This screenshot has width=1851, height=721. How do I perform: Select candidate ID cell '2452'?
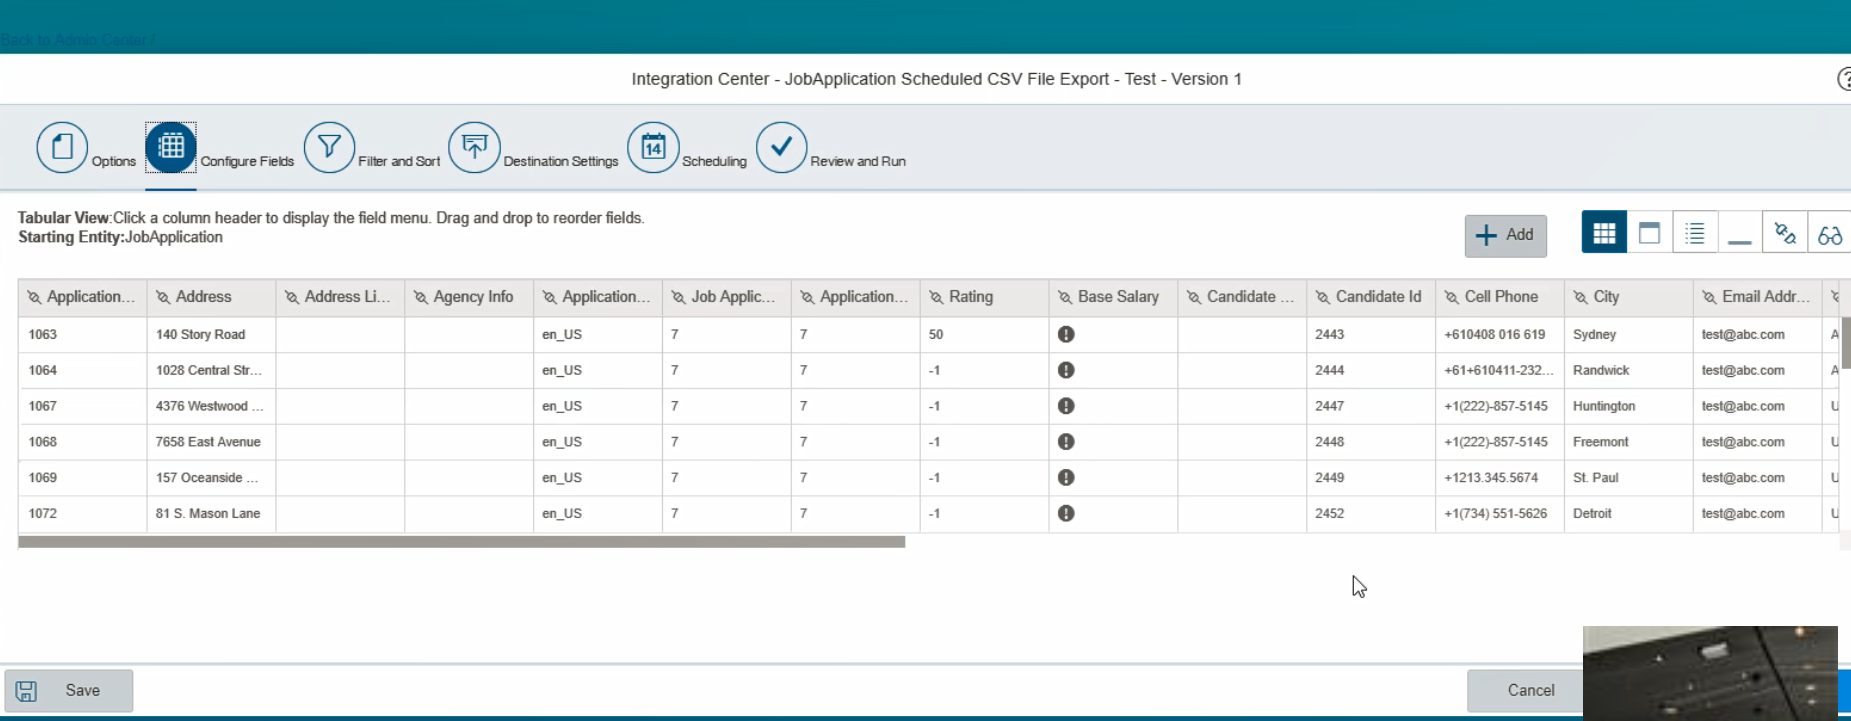(x=1372, y=513)
